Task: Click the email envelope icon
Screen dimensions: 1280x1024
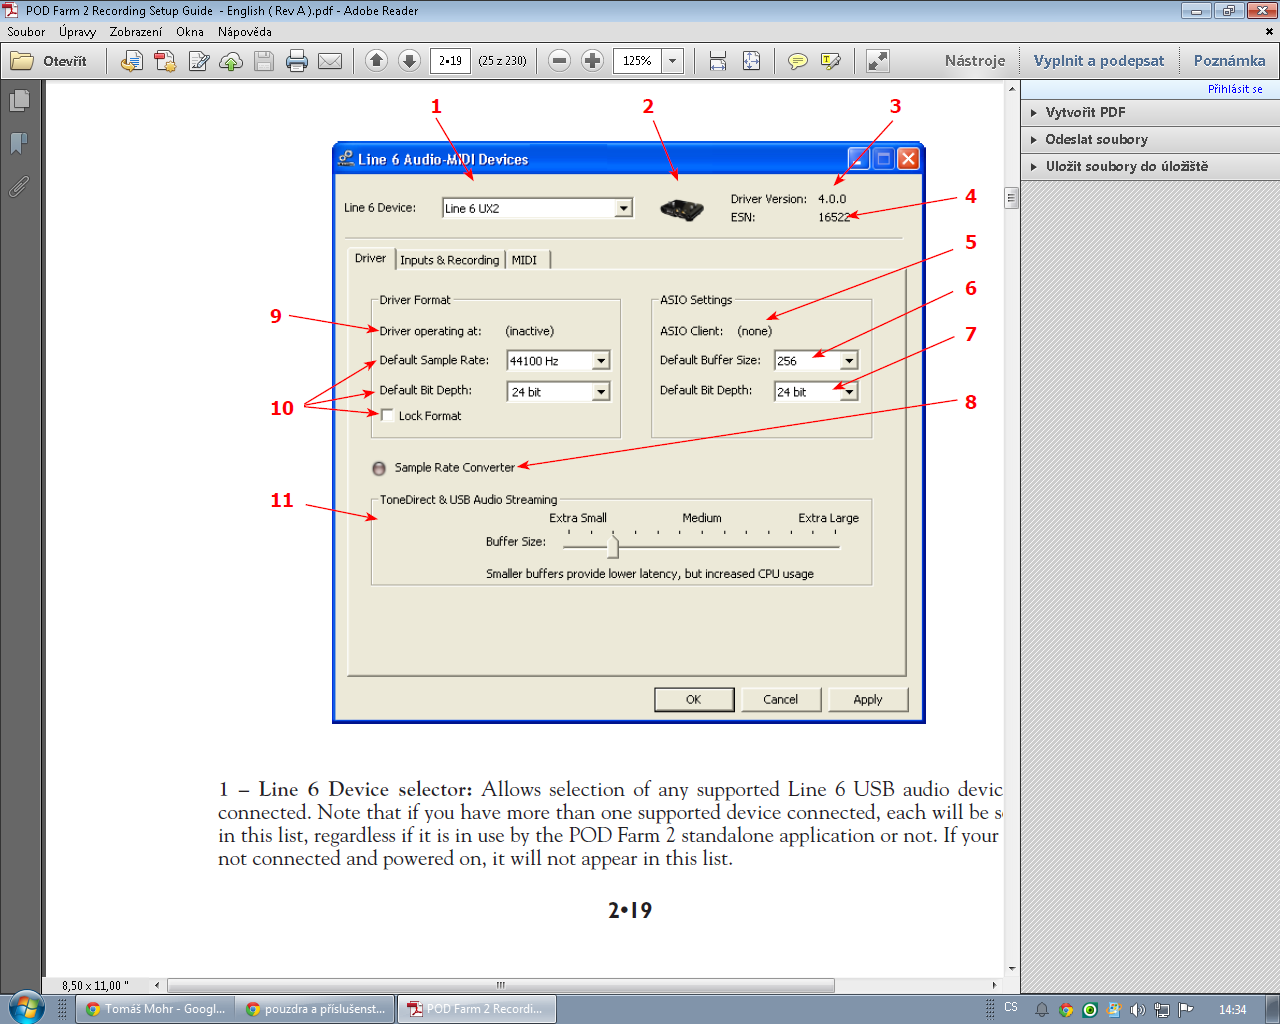Action: [330, 61]
